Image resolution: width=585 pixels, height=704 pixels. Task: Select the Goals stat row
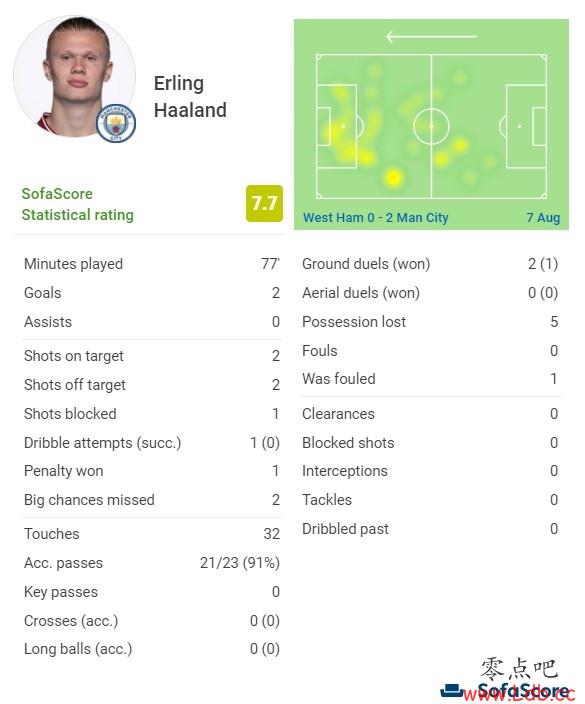(x=152, y=293)
